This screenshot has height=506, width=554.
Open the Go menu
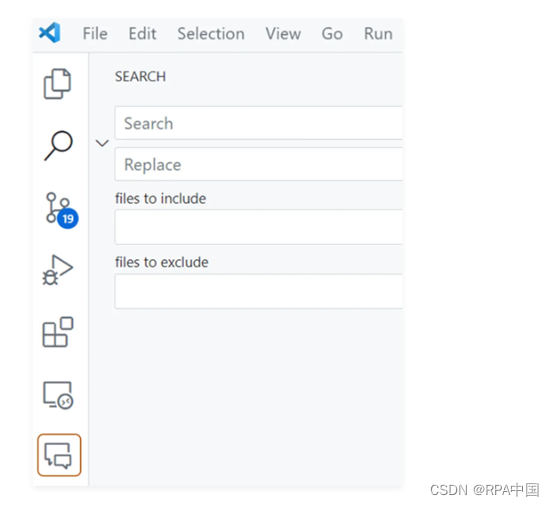332,34
